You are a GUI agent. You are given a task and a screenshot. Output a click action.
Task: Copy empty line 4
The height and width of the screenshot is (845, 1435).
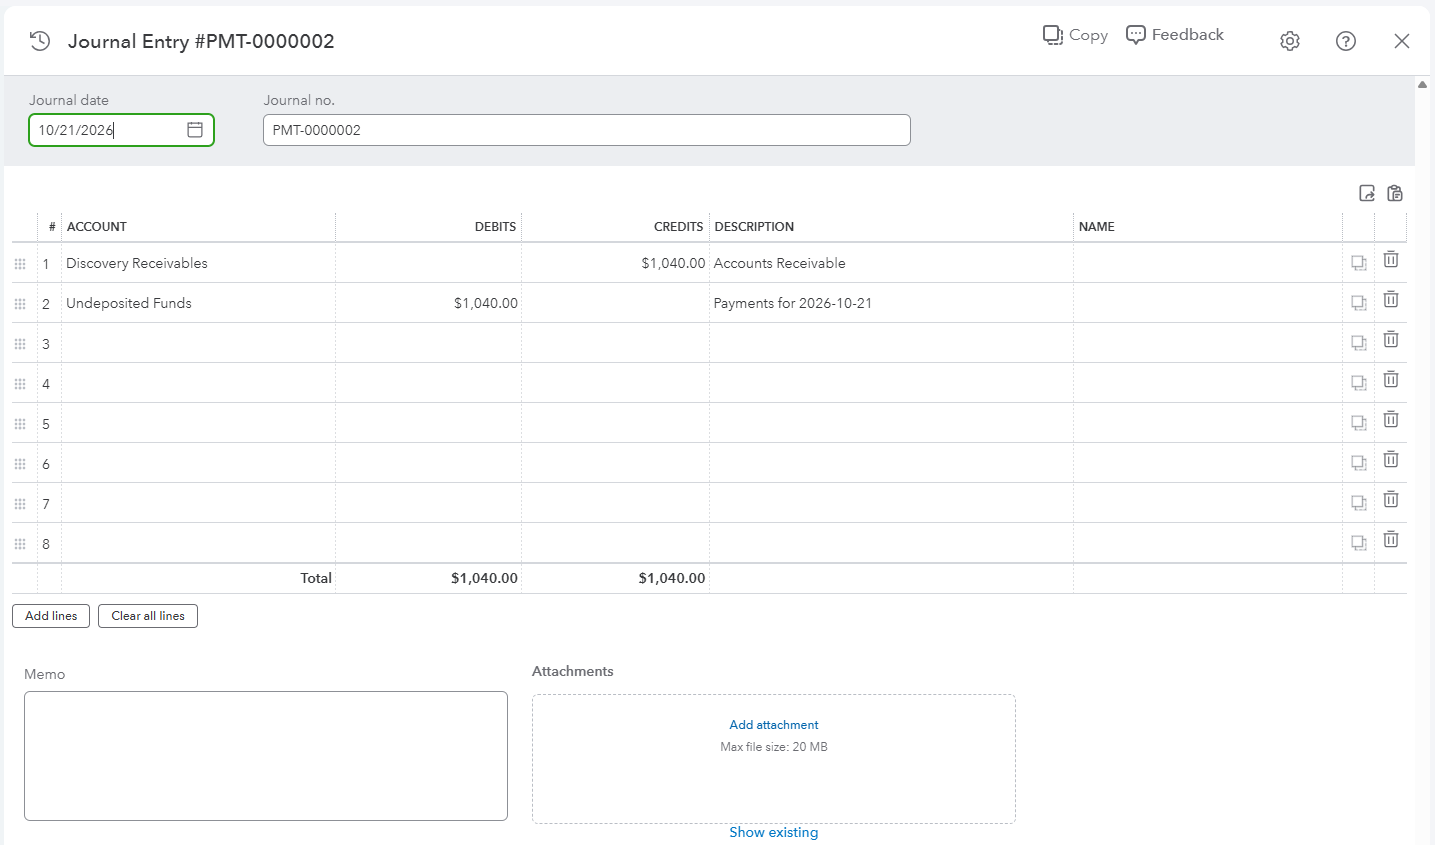(x=1359, y=383)
